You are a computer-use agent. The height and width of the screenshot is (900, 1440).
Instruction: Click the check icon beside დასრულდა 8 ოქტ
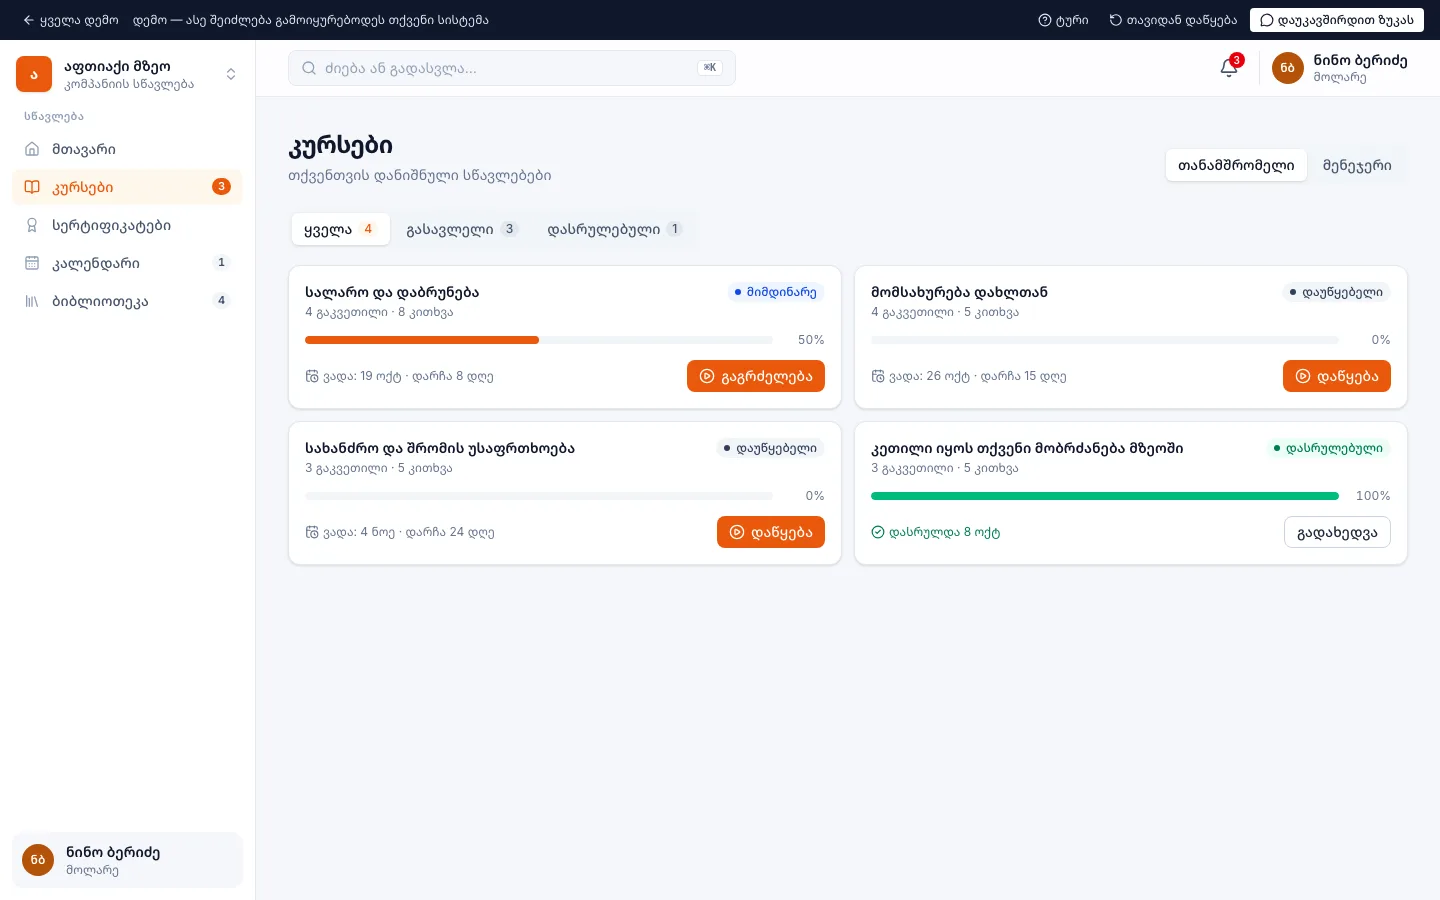pos(878,532)
